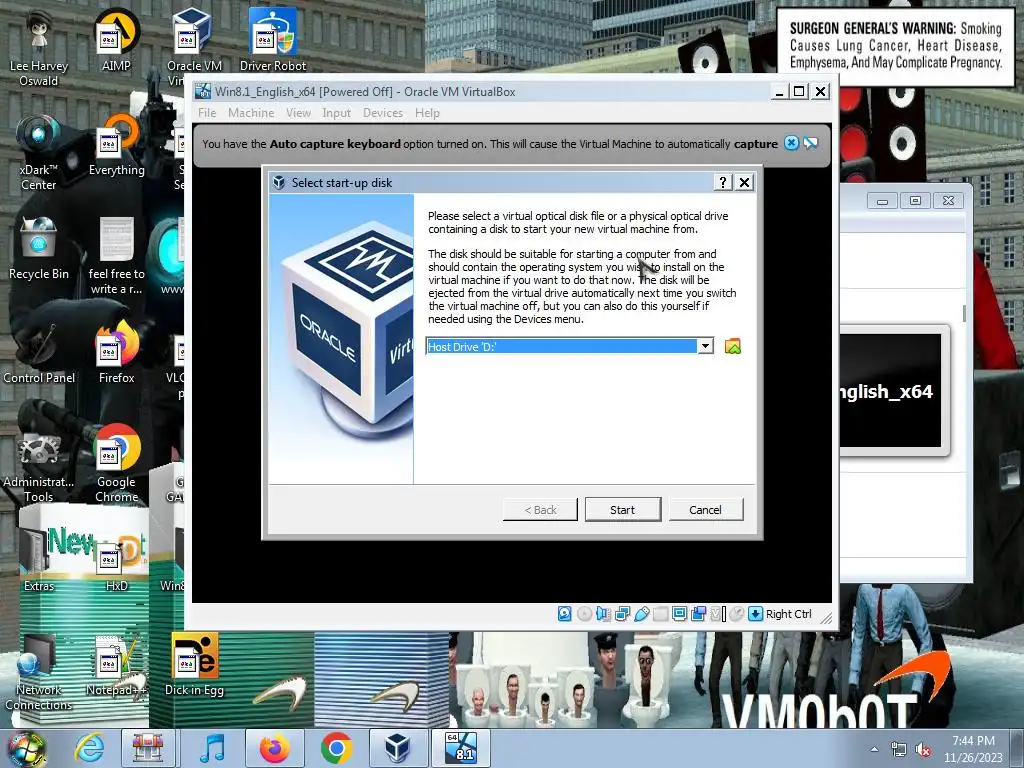Open the Machine menu

251,113
